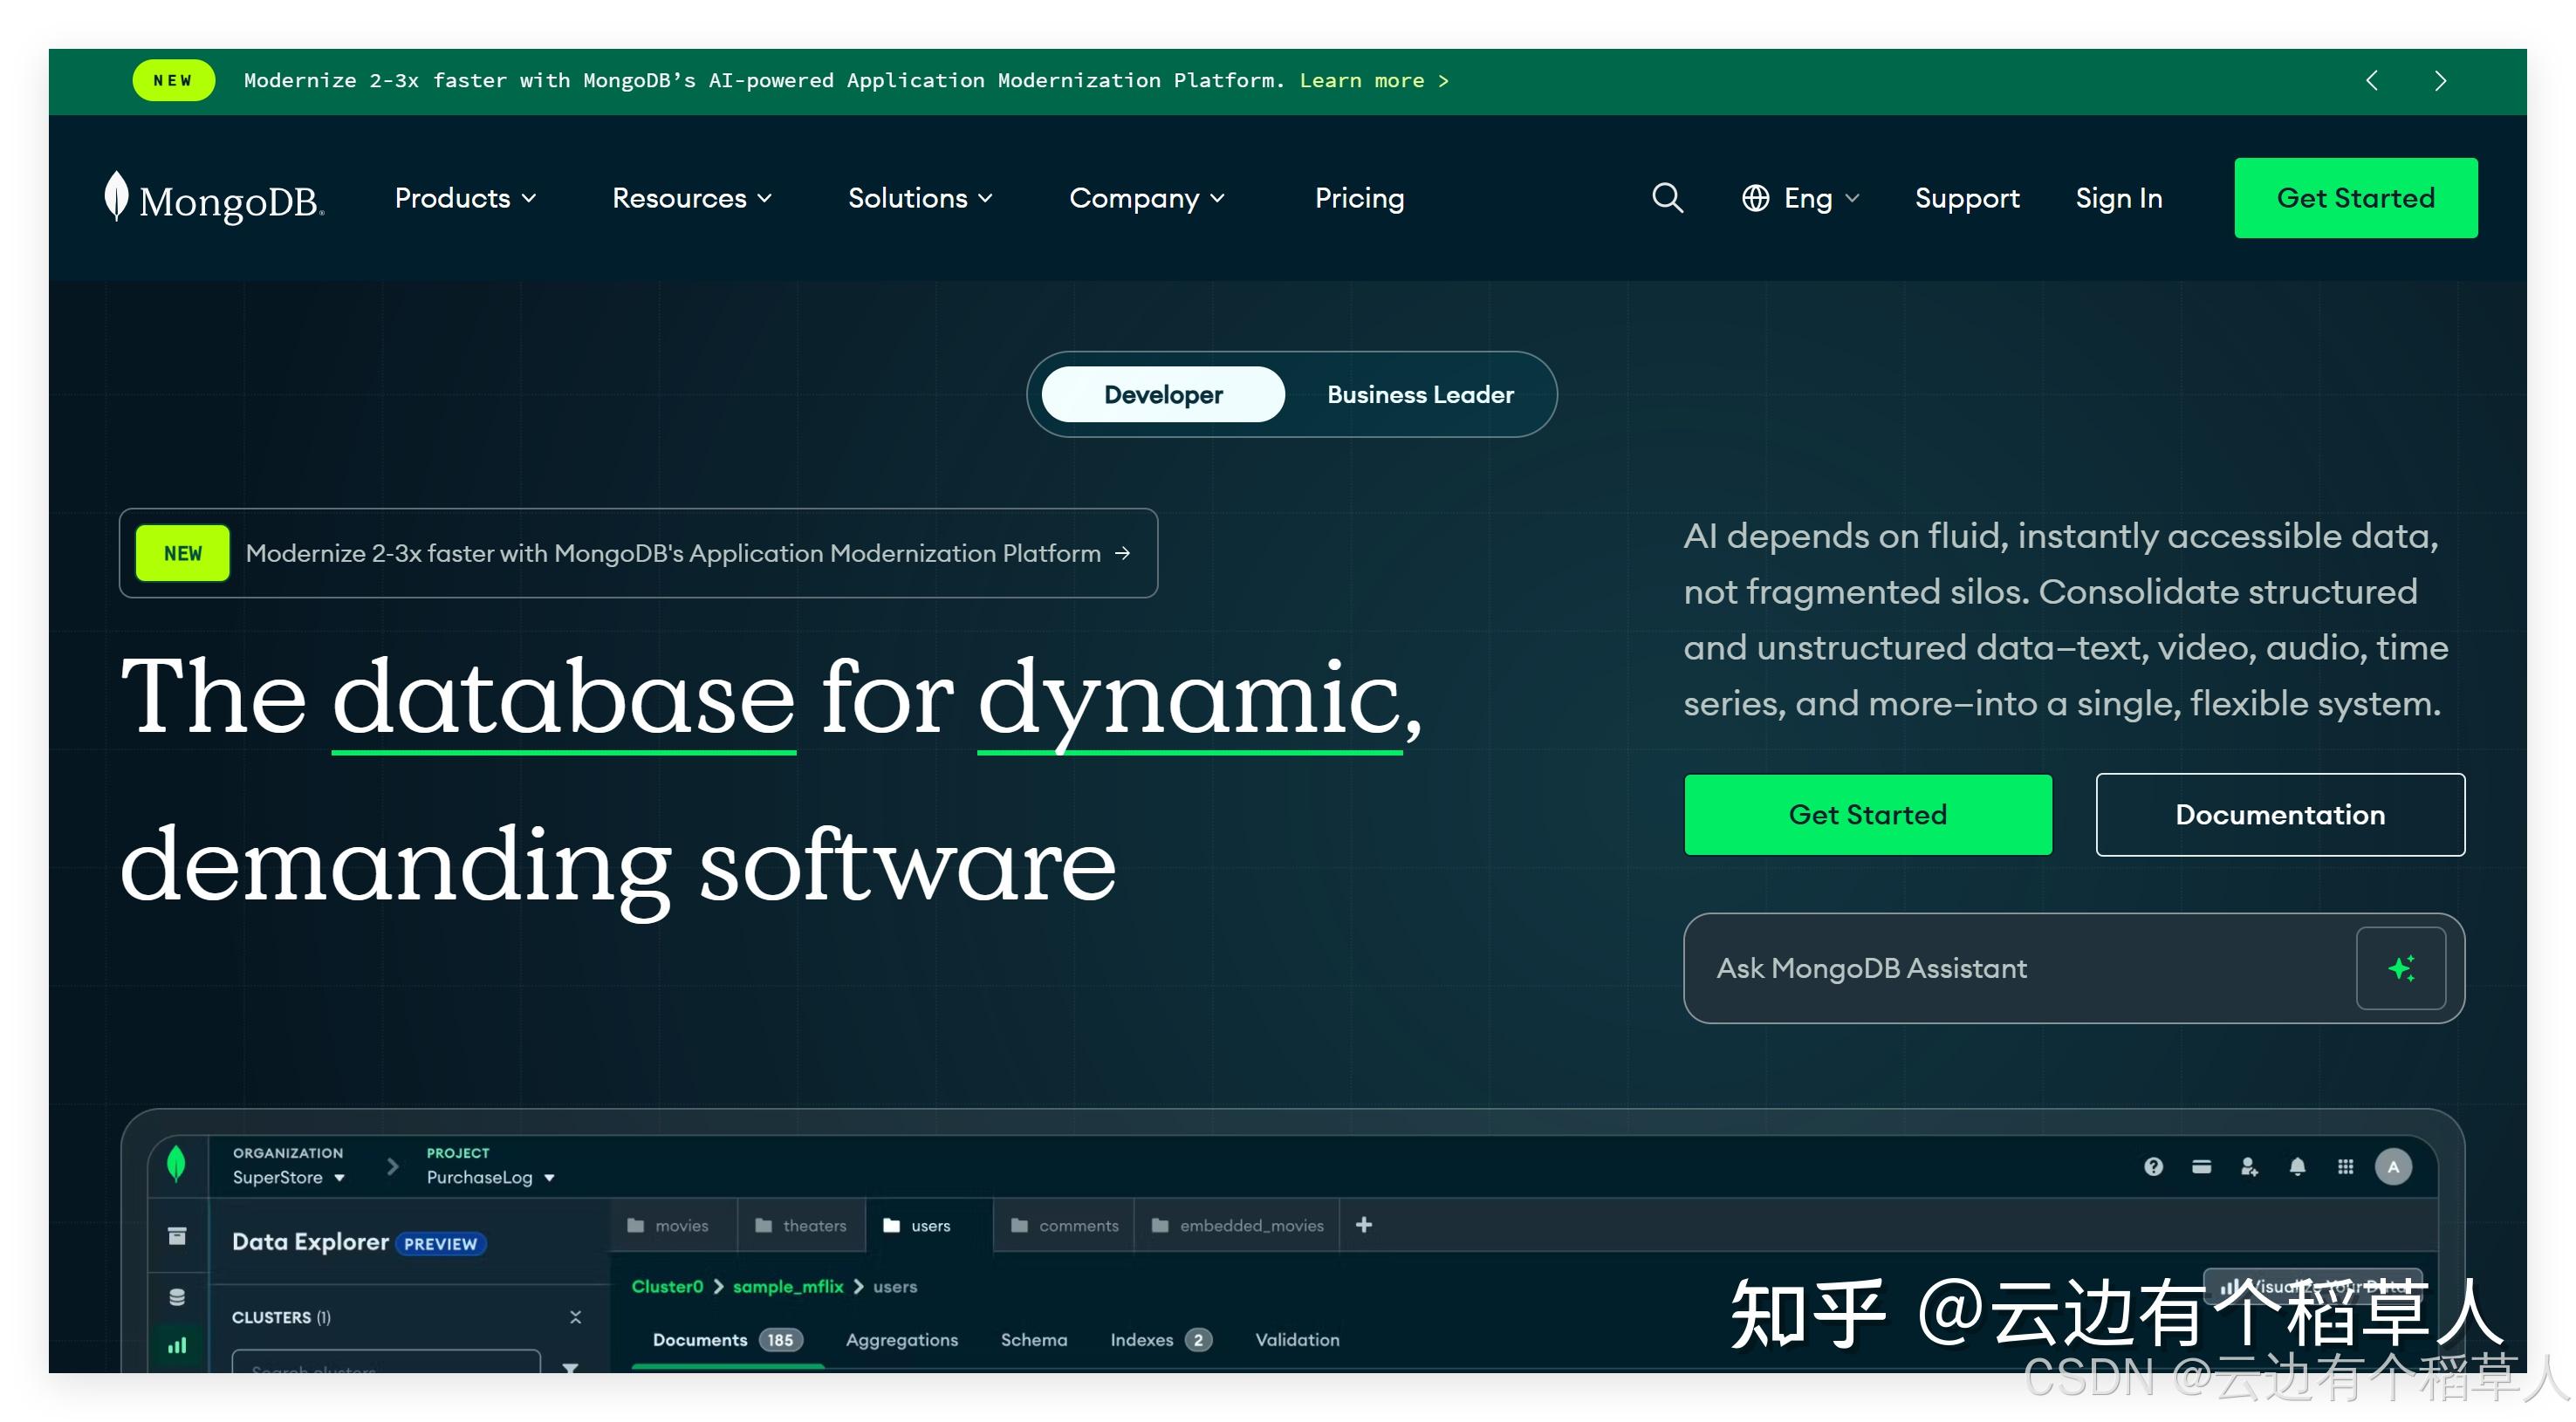Screen dimensions: 2576x1422
Task: Open the invite user icon in Atlas toolbar
Action: coord(2249,1166)
